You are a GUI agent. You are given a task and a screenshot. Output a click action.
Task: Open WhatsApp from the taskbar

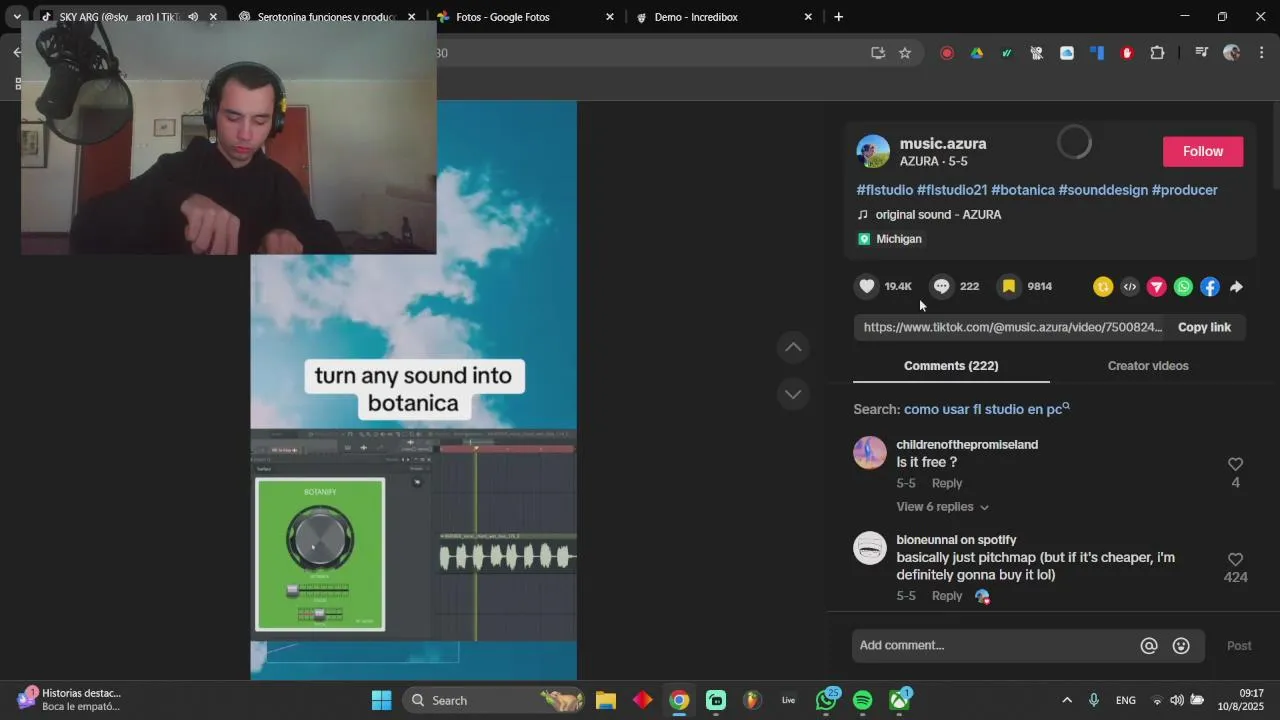(826, 700)
